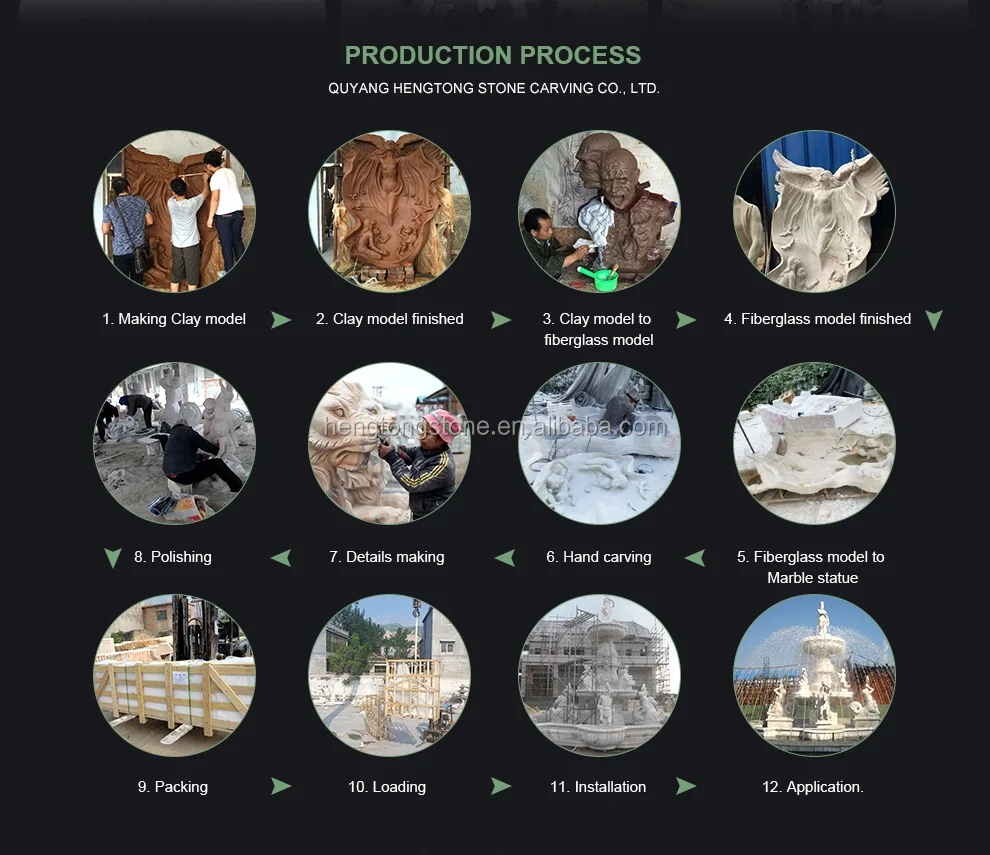Image resolution: width=990 pixels, height=855 pixels.
Task: Click the arrow after Packing label
Action: point(281,786)
